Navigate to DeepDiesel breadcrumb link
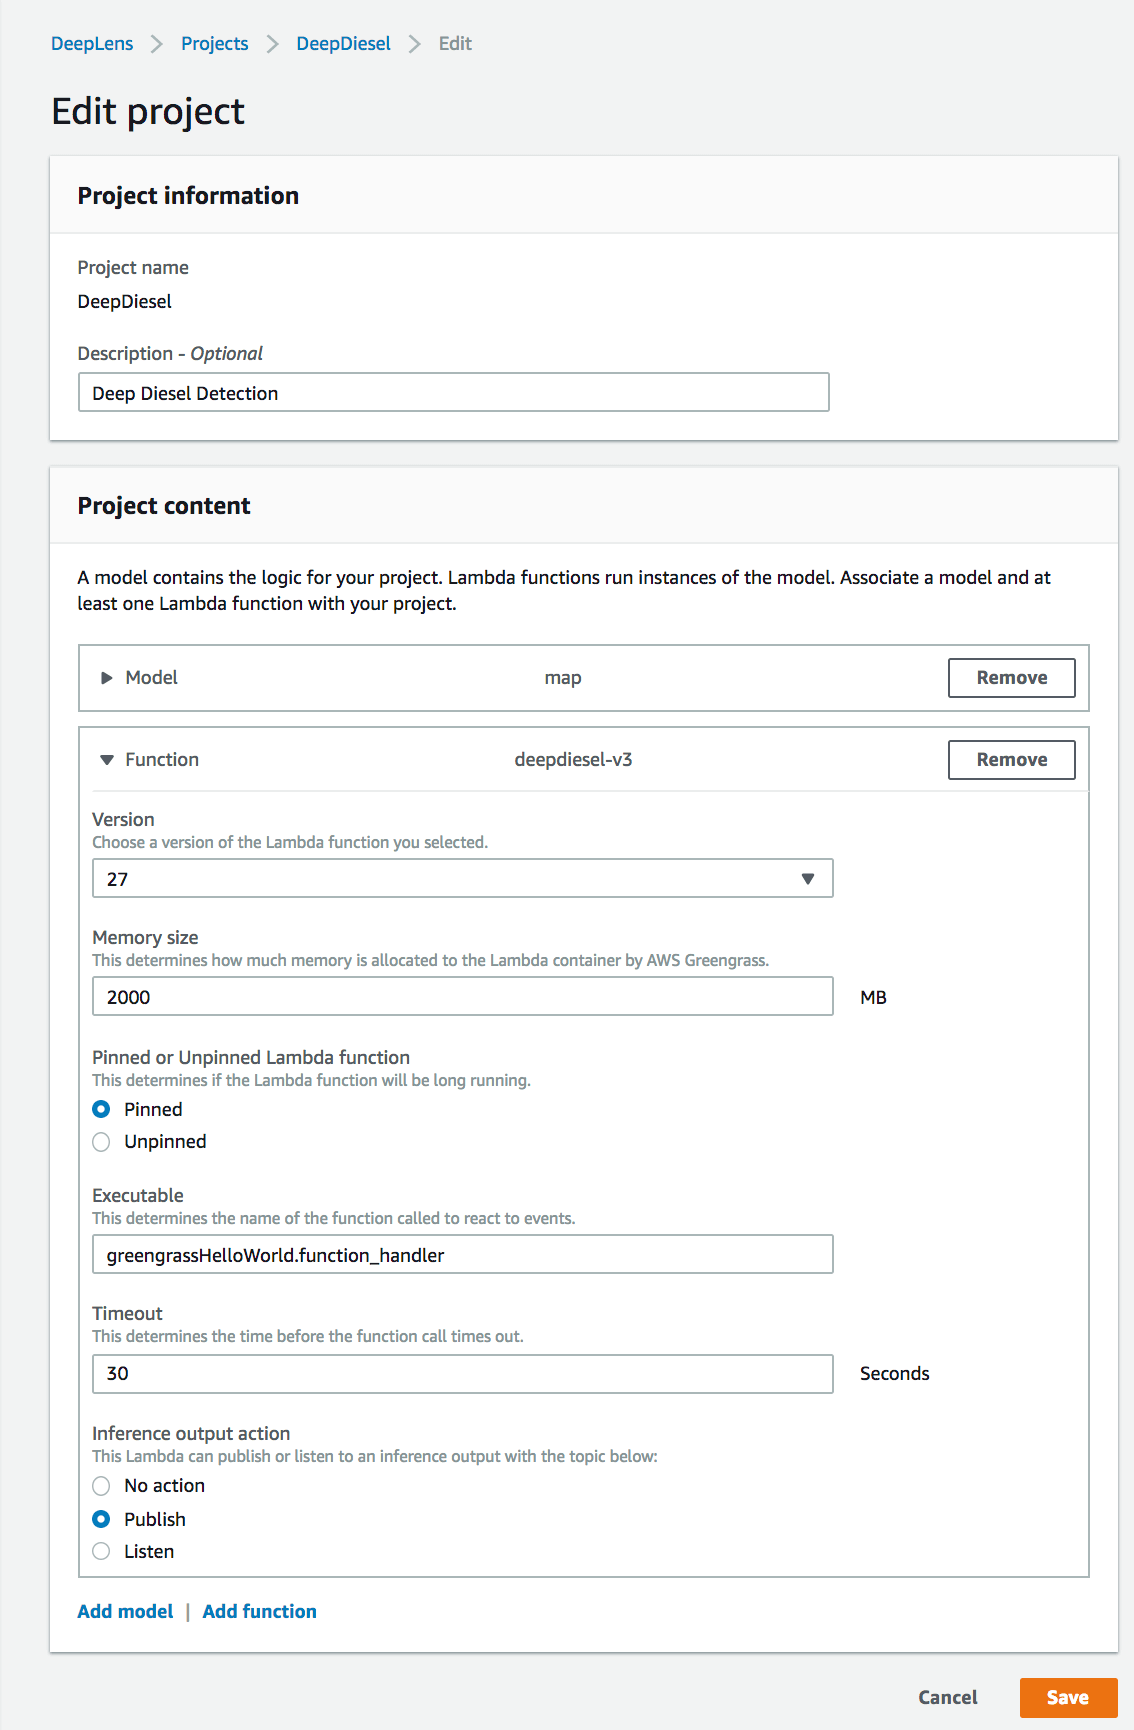 tap(343, 44)
